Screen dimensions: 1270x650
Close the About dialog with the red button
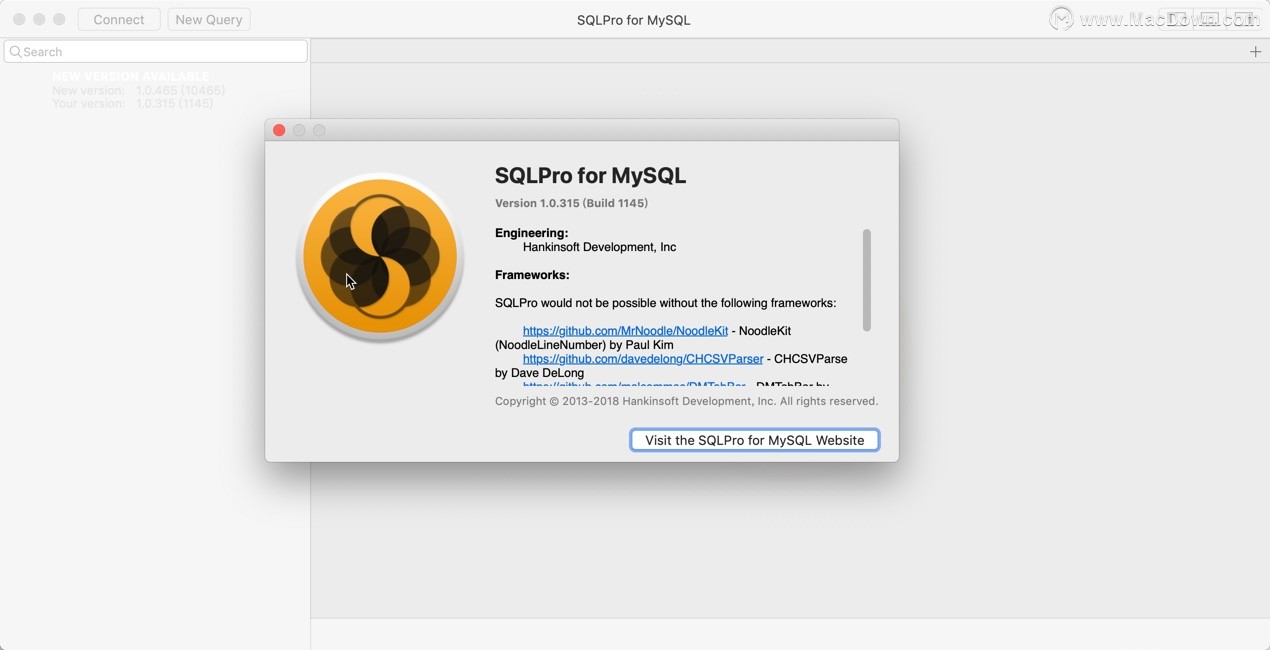[279, 130]
